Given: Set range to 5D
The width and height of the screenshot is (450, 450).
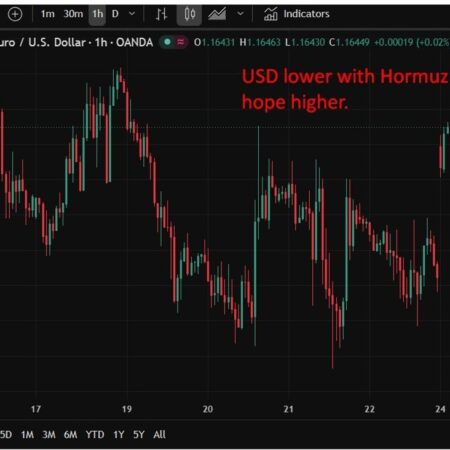Looking at the screenshot, I should click(x=6, y=435).
